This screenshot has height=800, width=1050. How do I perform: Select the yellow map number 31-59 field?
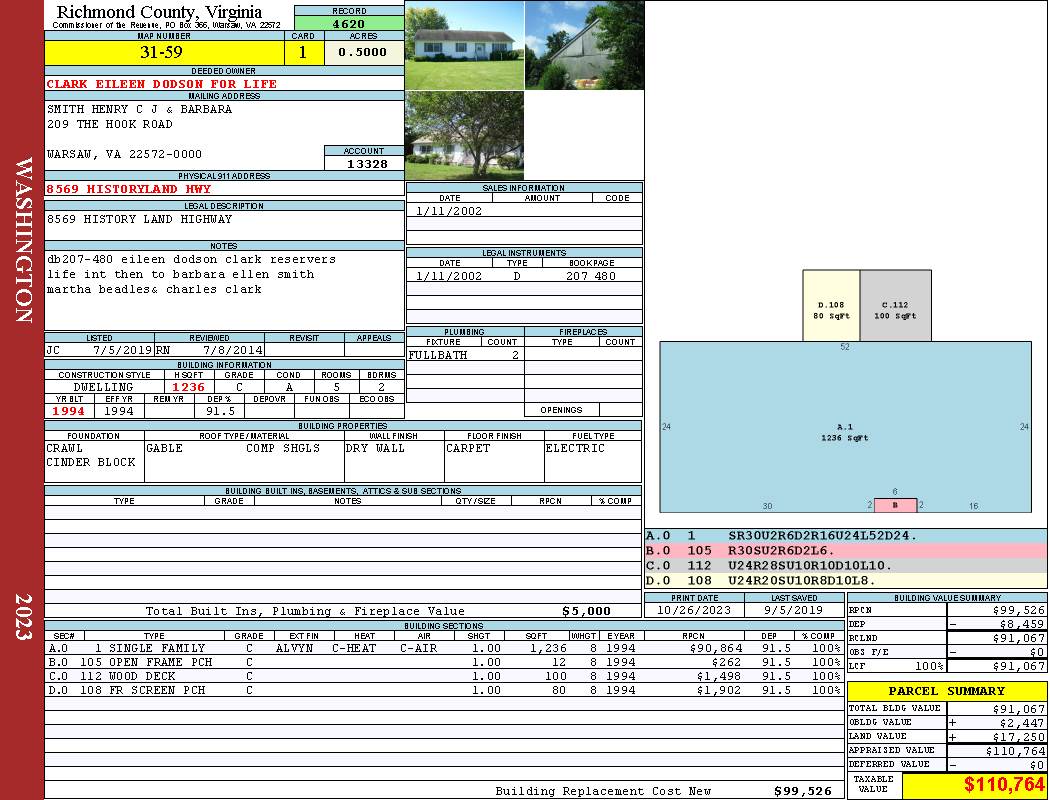165,53
